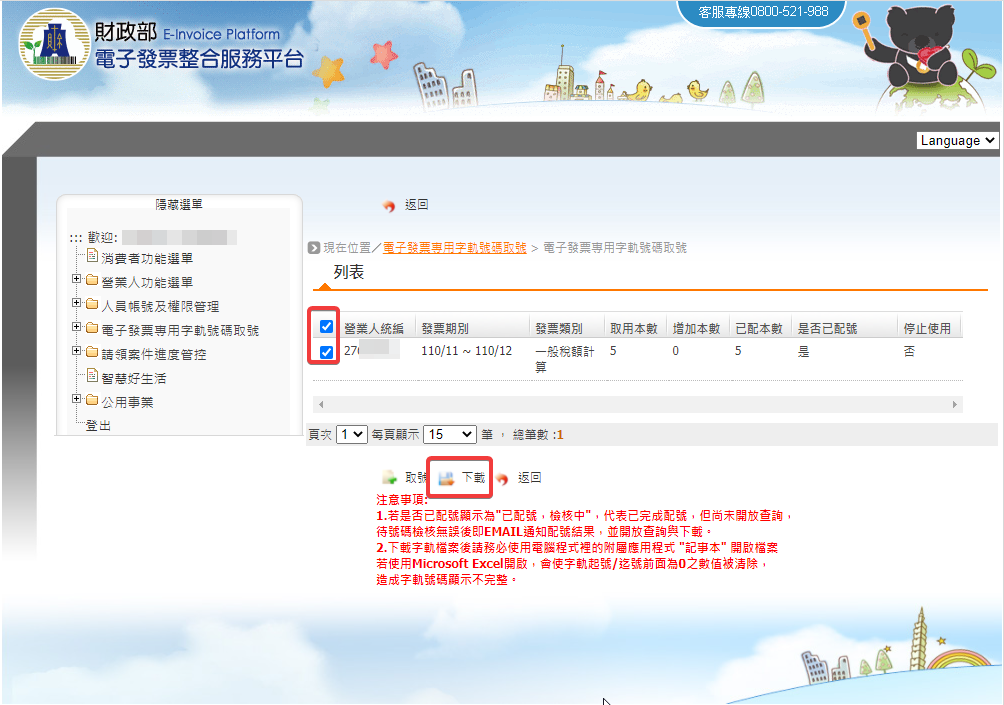Toggle the select-all checkbox in table header
Viewport: 1004px width, 705px height.
(326, 327)
